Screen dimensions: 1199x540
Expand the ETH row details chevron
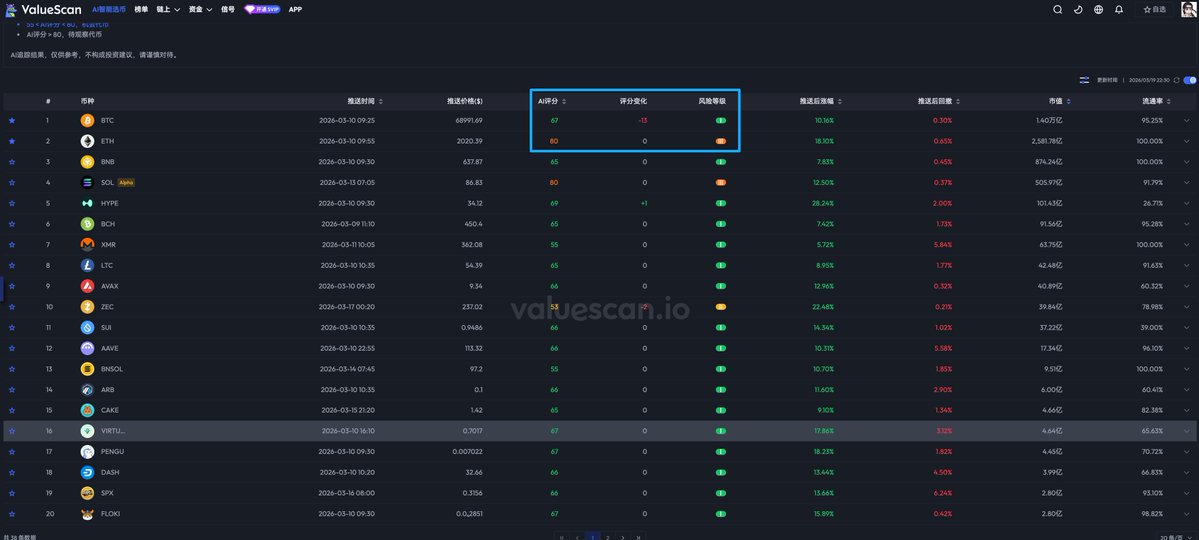pos(1187,141)
